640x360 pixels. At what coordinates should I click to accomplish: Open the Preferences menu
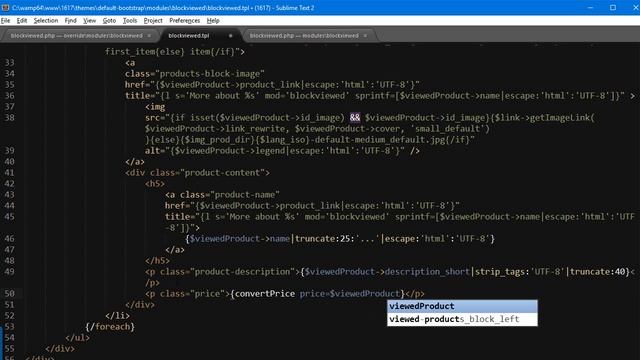point(184,20)
